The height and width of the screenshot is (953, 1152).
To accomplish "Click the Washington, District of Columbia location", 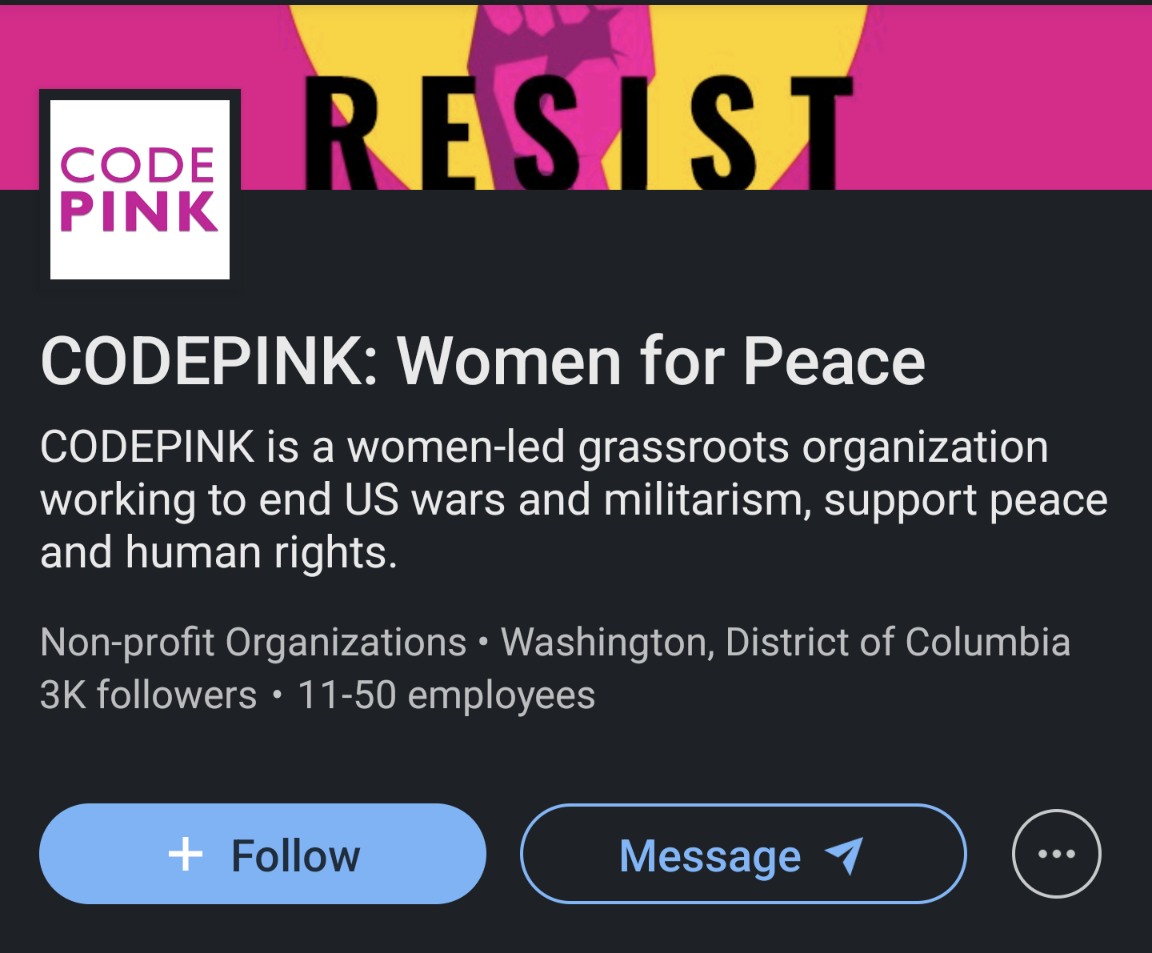I will (784, 642).
